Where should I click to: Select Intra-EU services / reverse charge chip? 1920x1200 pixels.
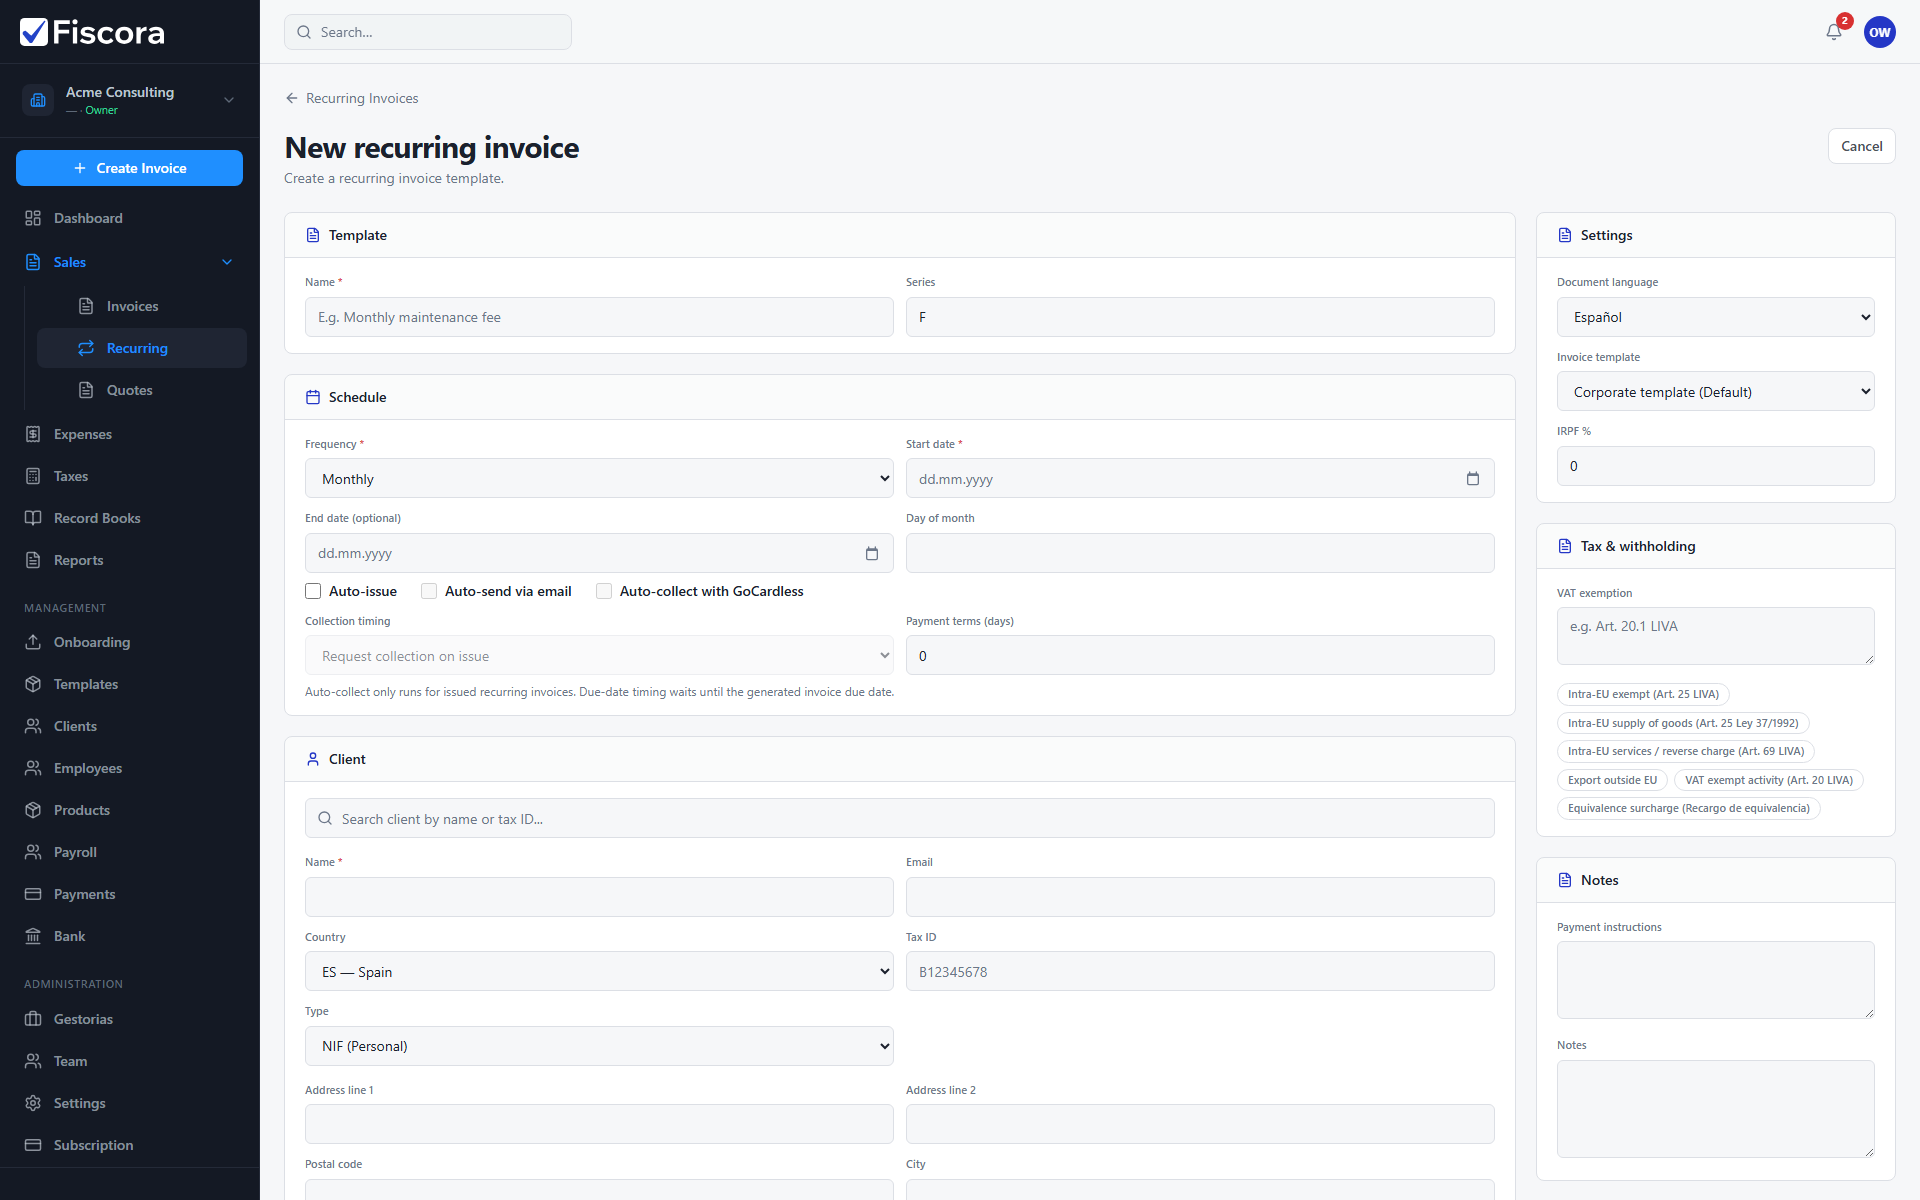1686,751
